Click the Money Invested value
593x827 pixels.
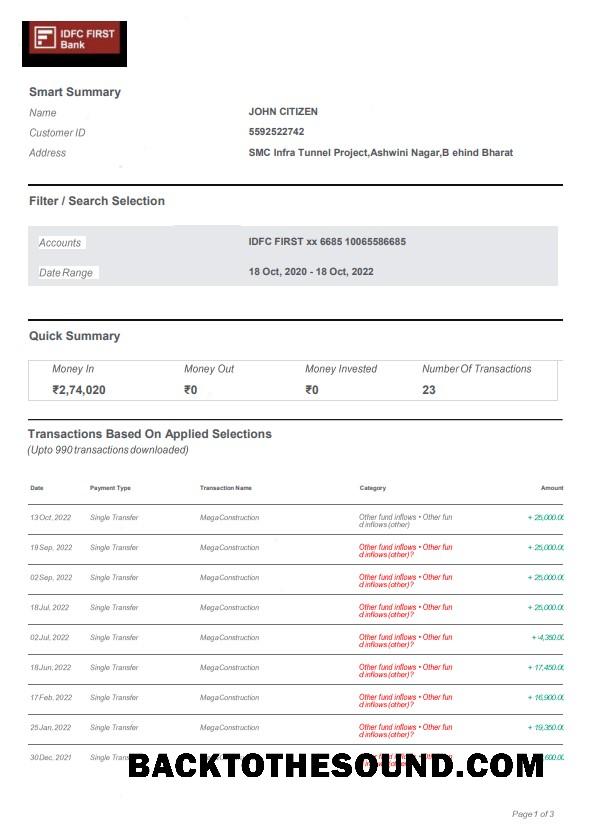point(312,390)
